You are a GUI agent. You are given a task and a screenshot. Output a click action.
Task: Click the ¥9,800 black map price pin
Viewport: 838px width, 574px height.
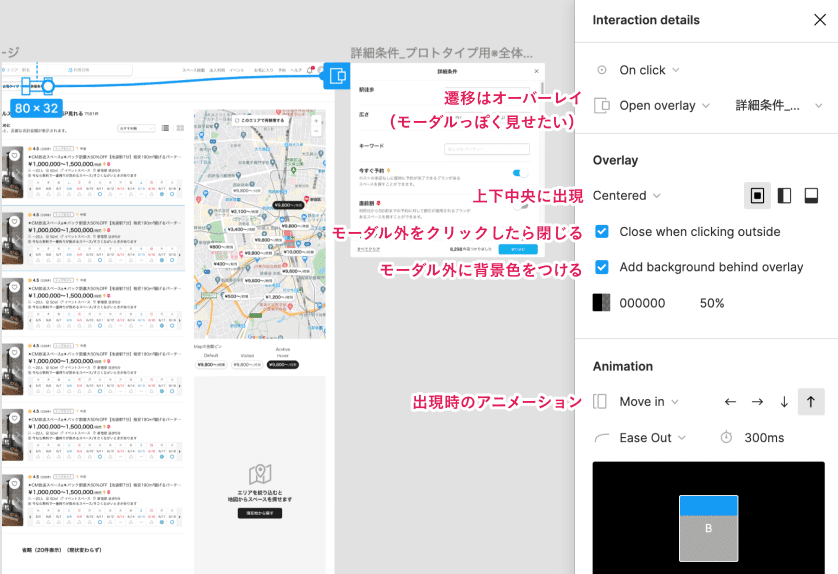(x=289, y=205)
